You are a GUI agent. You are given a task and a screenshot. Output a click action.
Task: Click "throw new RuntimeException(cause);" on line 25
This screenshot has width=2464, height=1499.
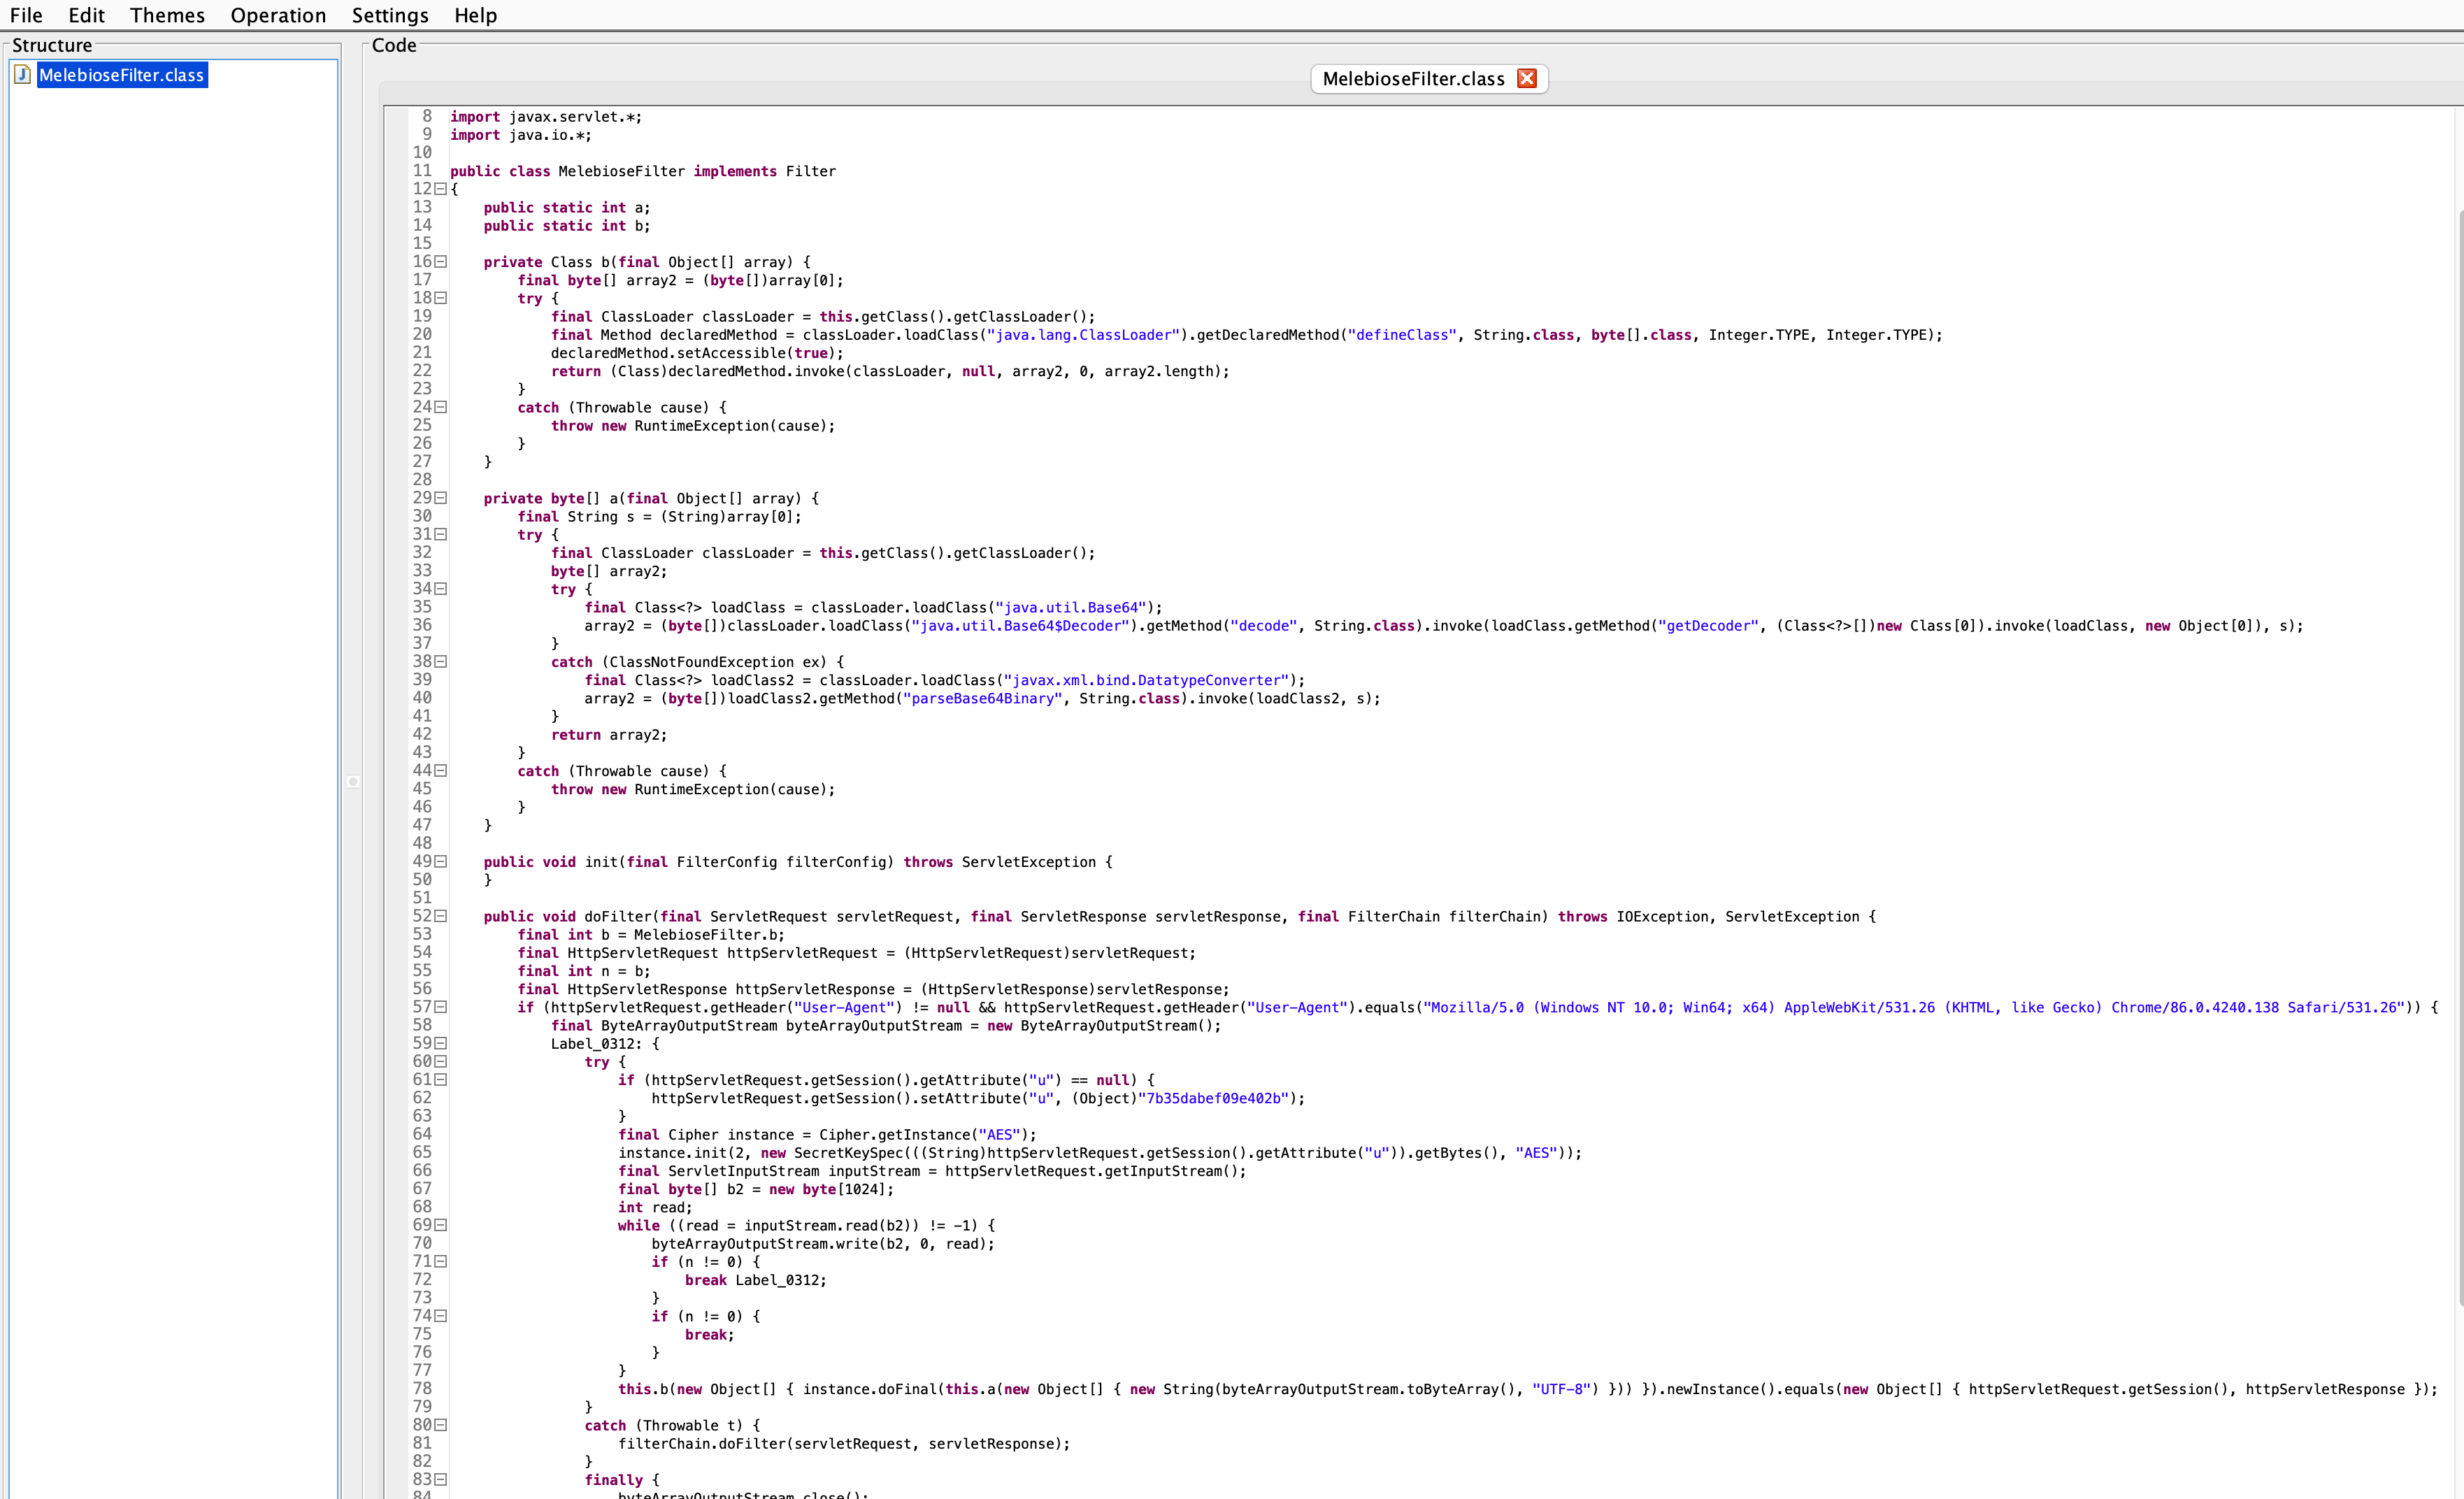(x=693, y=426)
